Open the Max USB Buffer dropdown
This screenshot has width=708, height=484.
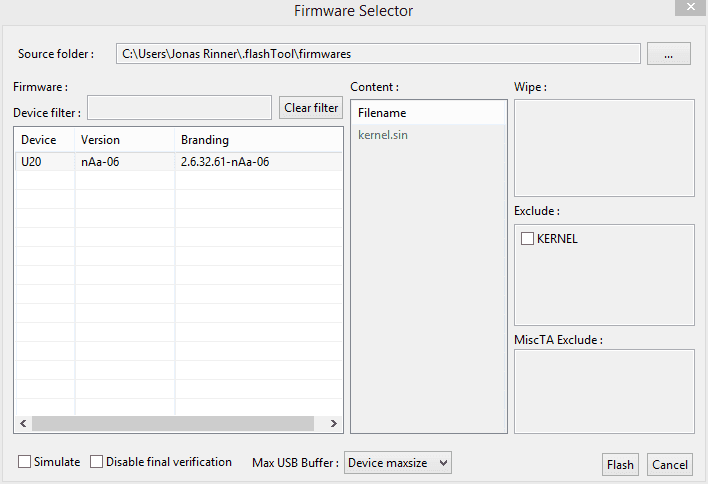point(398,463)
